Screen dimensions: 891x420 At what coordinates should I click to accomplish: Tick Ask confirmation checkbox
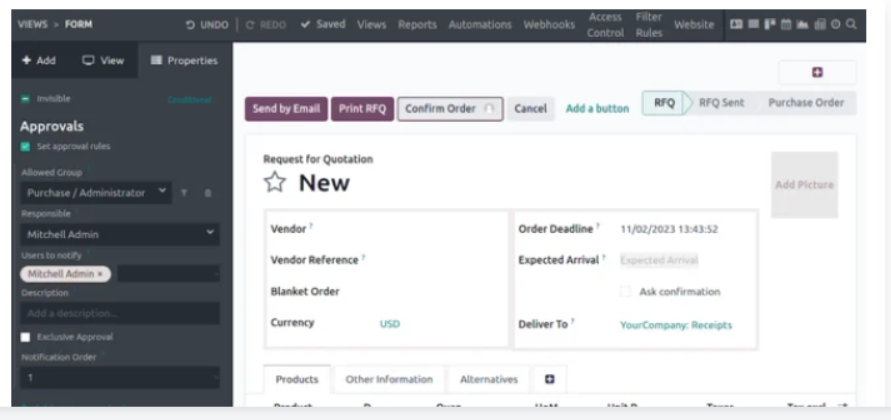[626, 292]
